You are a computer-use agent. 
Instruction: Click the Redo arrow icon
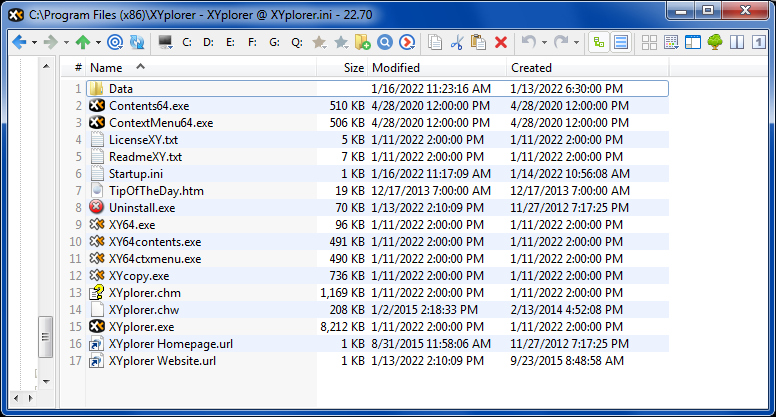(x=561, y=43)
